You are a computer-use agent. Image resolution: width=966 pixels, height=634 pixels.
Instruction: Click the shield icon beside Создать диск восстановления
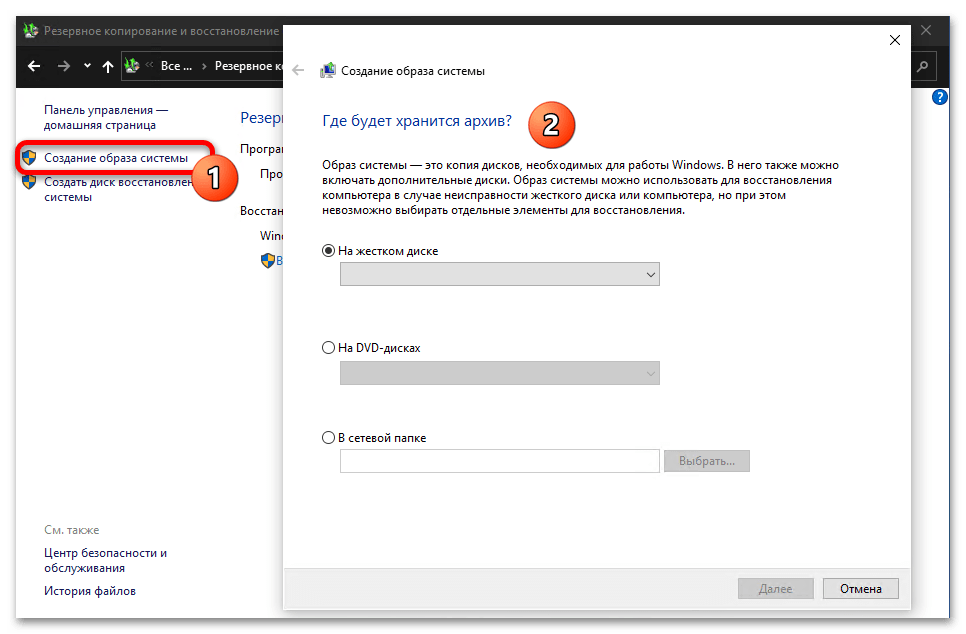(29, 182)
